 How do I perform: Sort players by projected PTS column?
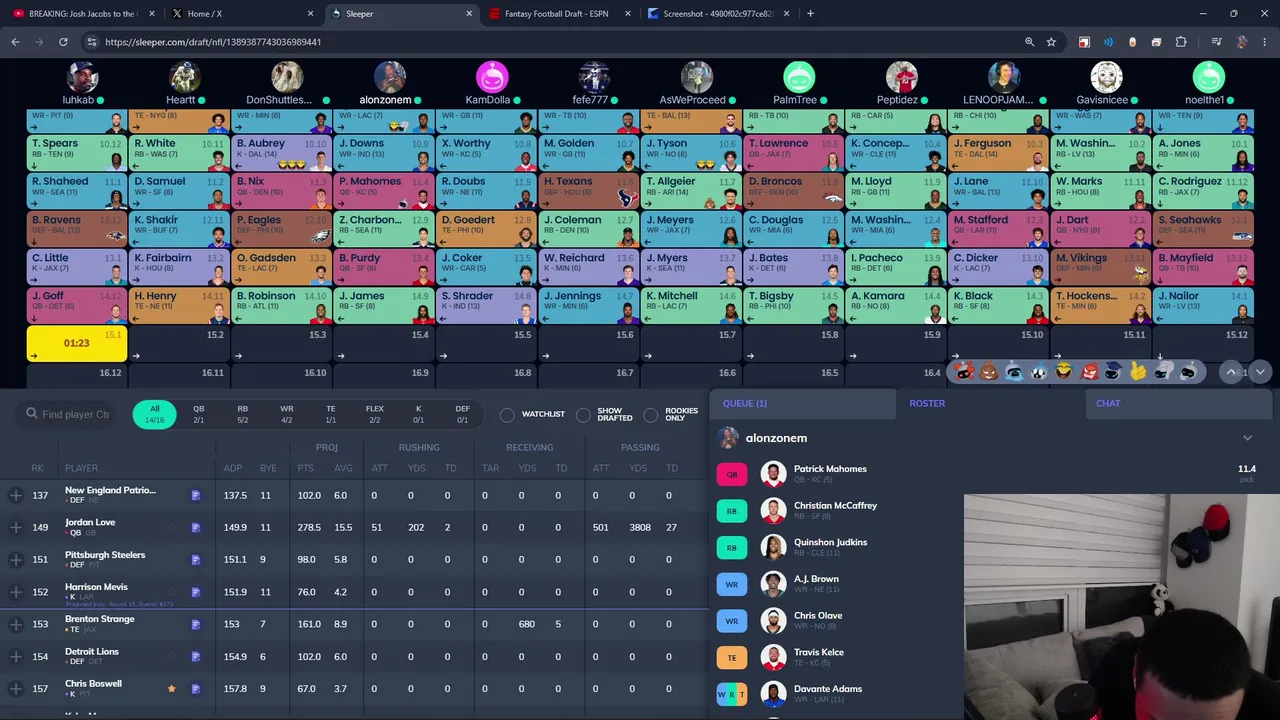(306, 468)
